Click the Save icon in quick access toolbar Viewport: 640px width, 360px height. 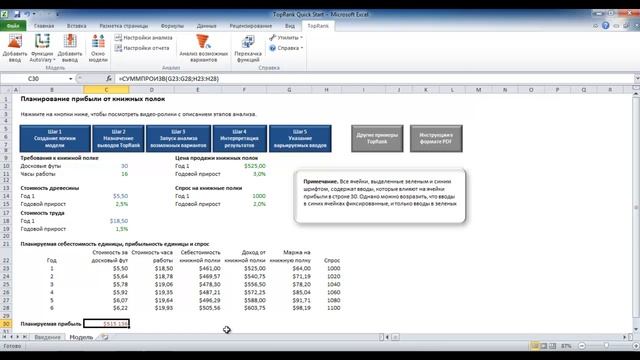(x=17, y=14)
